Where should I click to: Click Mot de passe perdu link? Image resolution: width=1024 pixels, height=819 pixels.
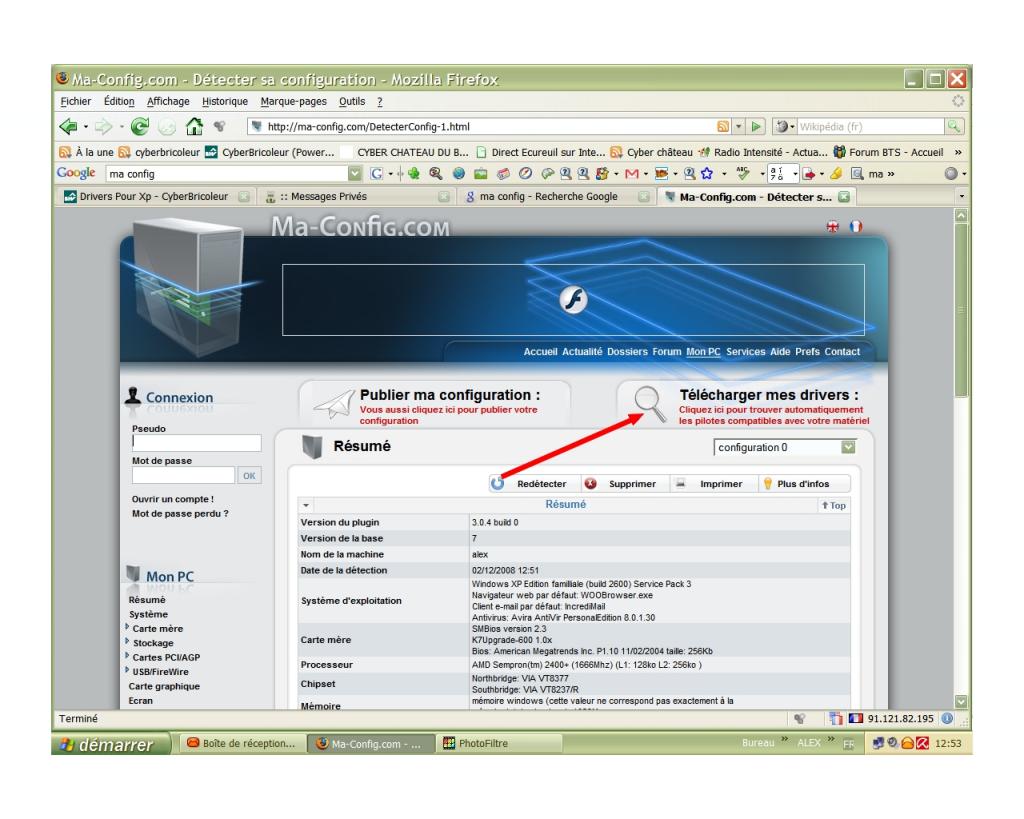point(180,513)
